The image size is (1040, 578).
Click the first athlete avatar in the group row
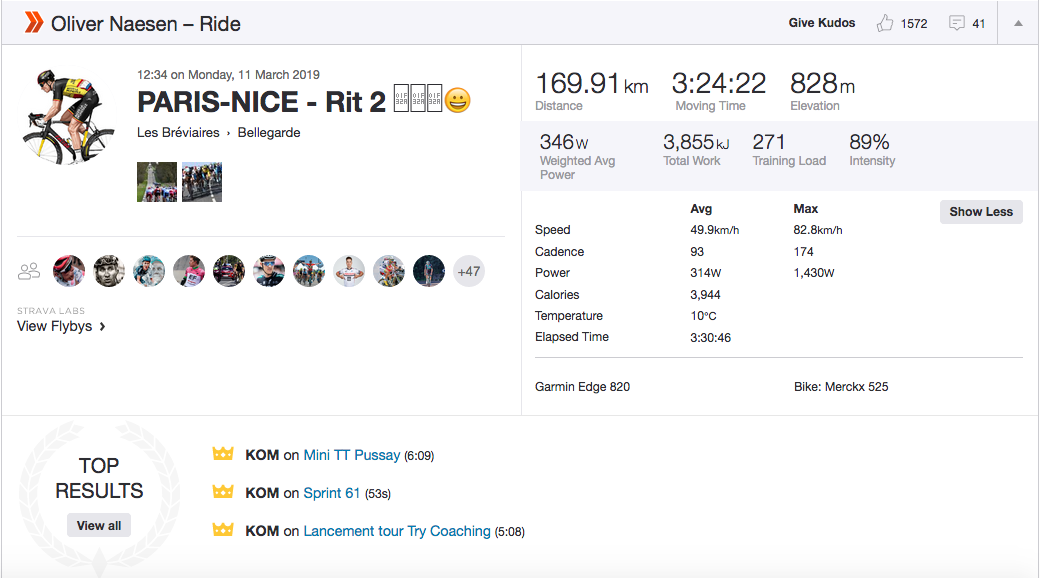click(x=69, y=271)
